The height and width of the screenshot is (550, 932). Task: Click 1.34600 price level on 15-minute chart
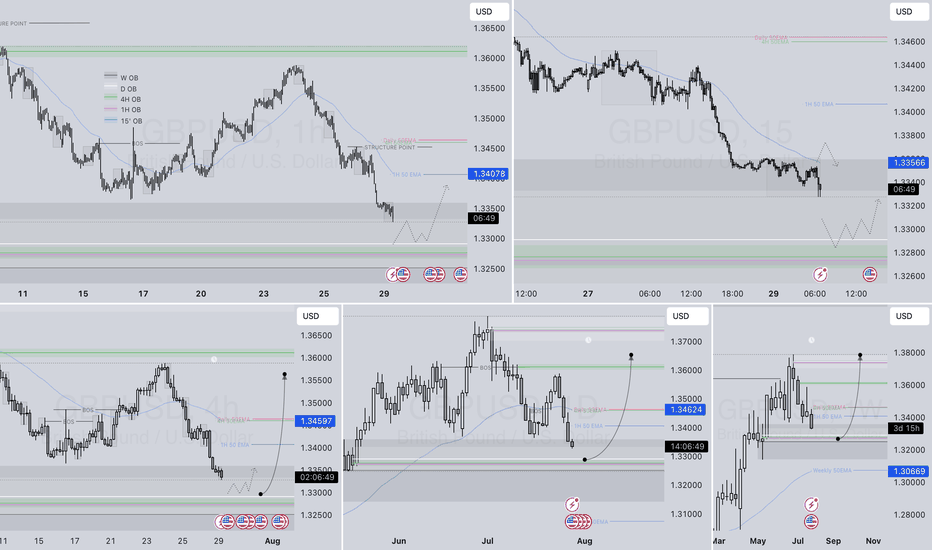click(909, 42)
